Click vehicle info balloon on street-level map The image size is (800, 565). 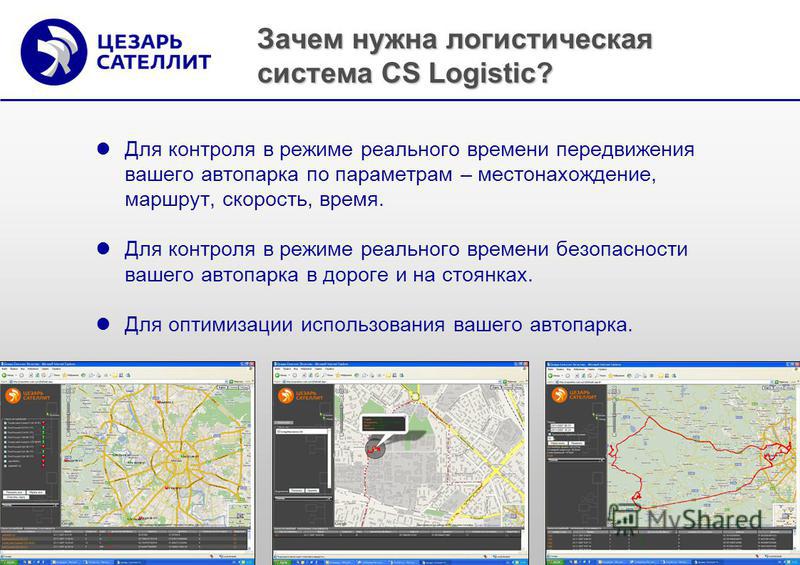pyautogui.click(x=384, y=424)
